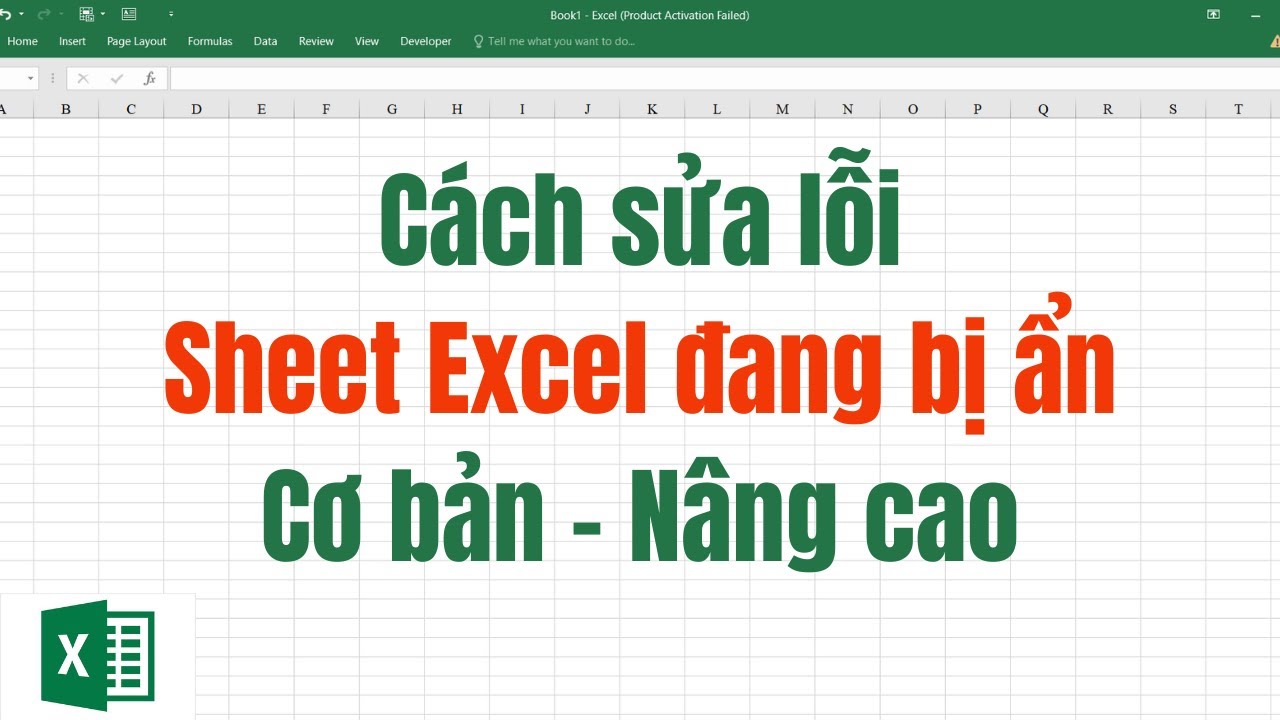
Task: Switch to the Insert tab
Action: coord(72,41)
